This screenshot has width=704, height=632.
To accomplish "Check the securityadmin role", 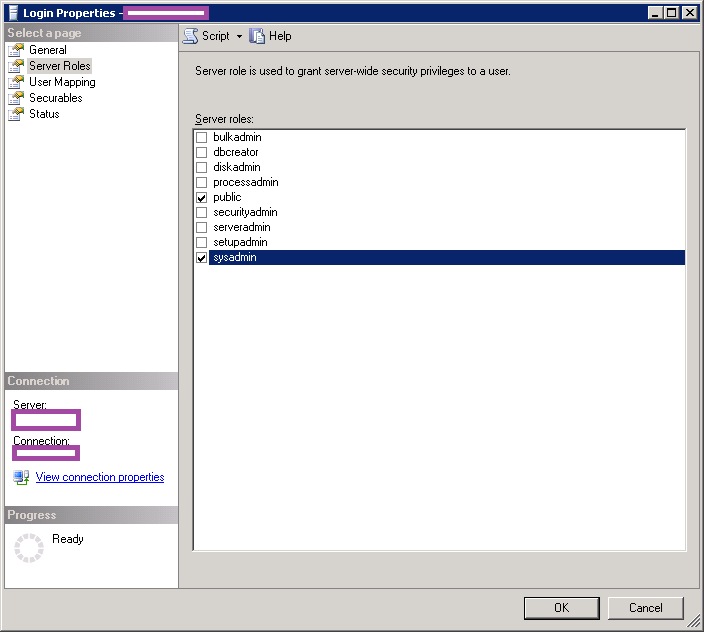I will point(202,212).
